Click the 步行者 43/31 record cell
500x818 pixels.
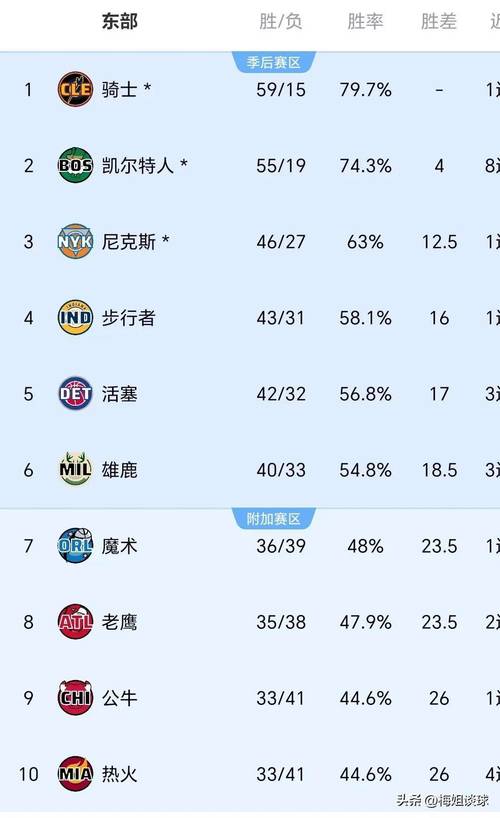281,318
